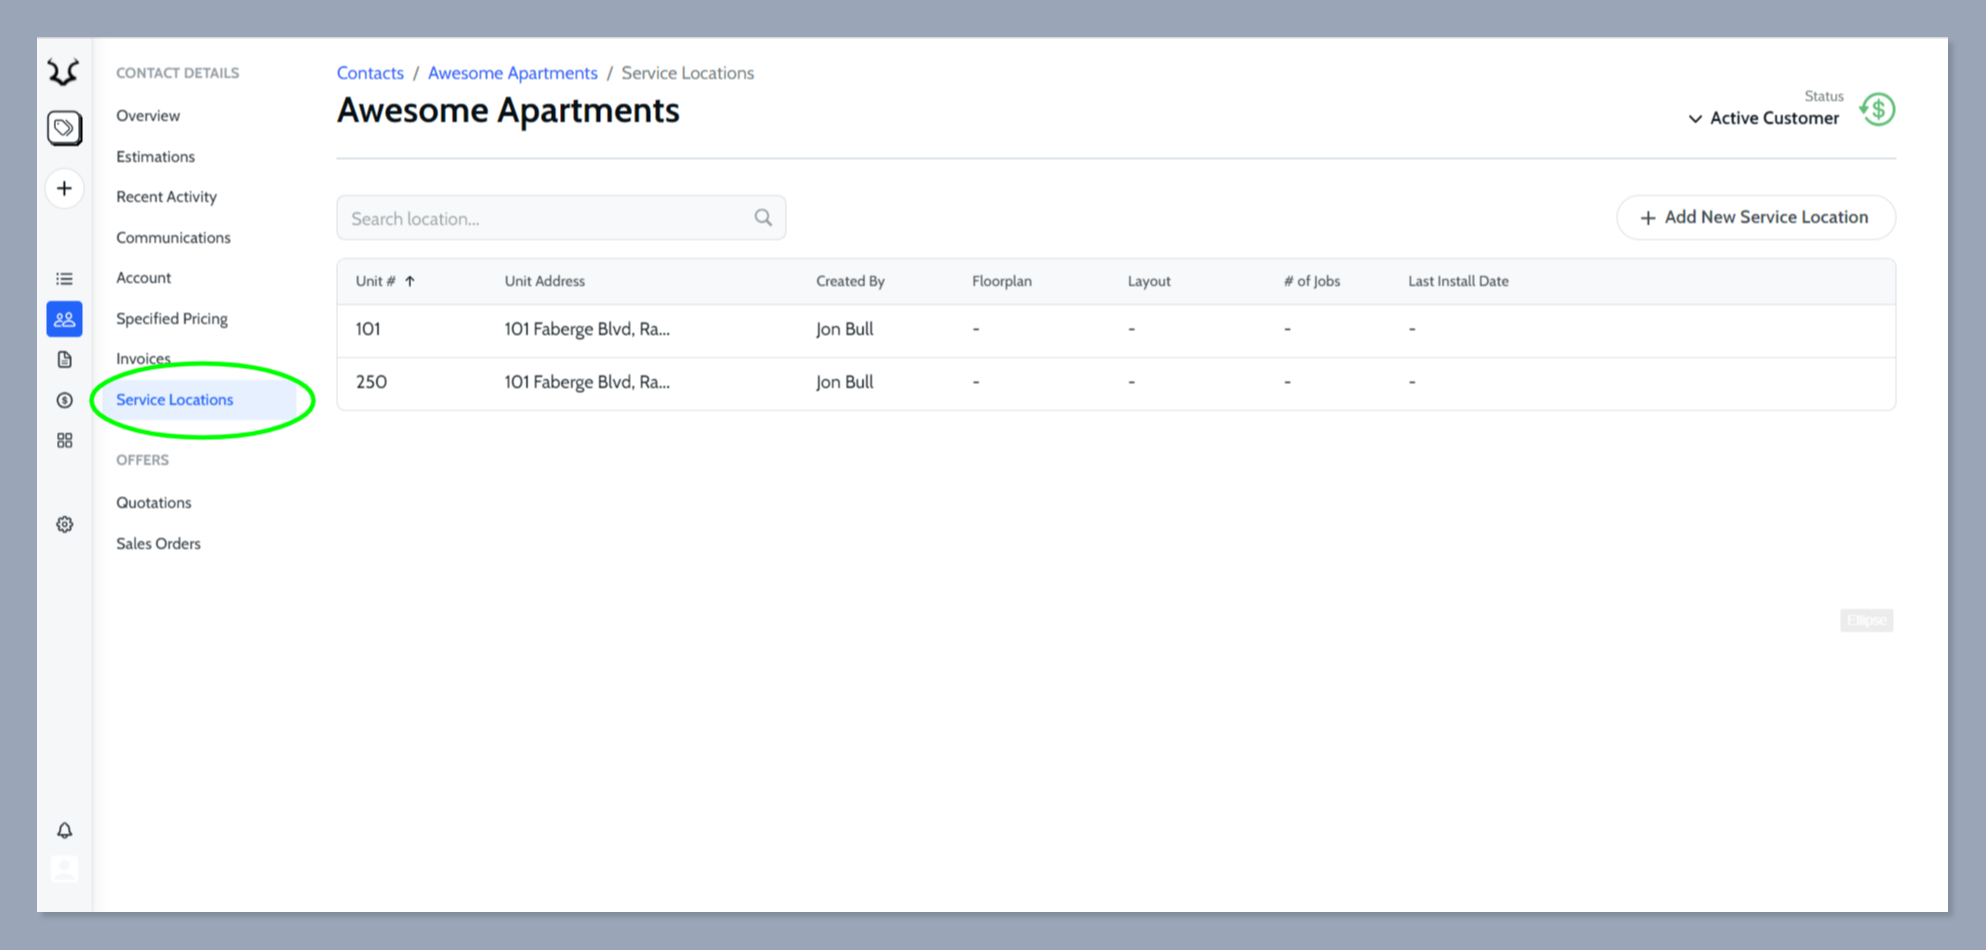
Task: Open the notifications bell
Action: 64,830
